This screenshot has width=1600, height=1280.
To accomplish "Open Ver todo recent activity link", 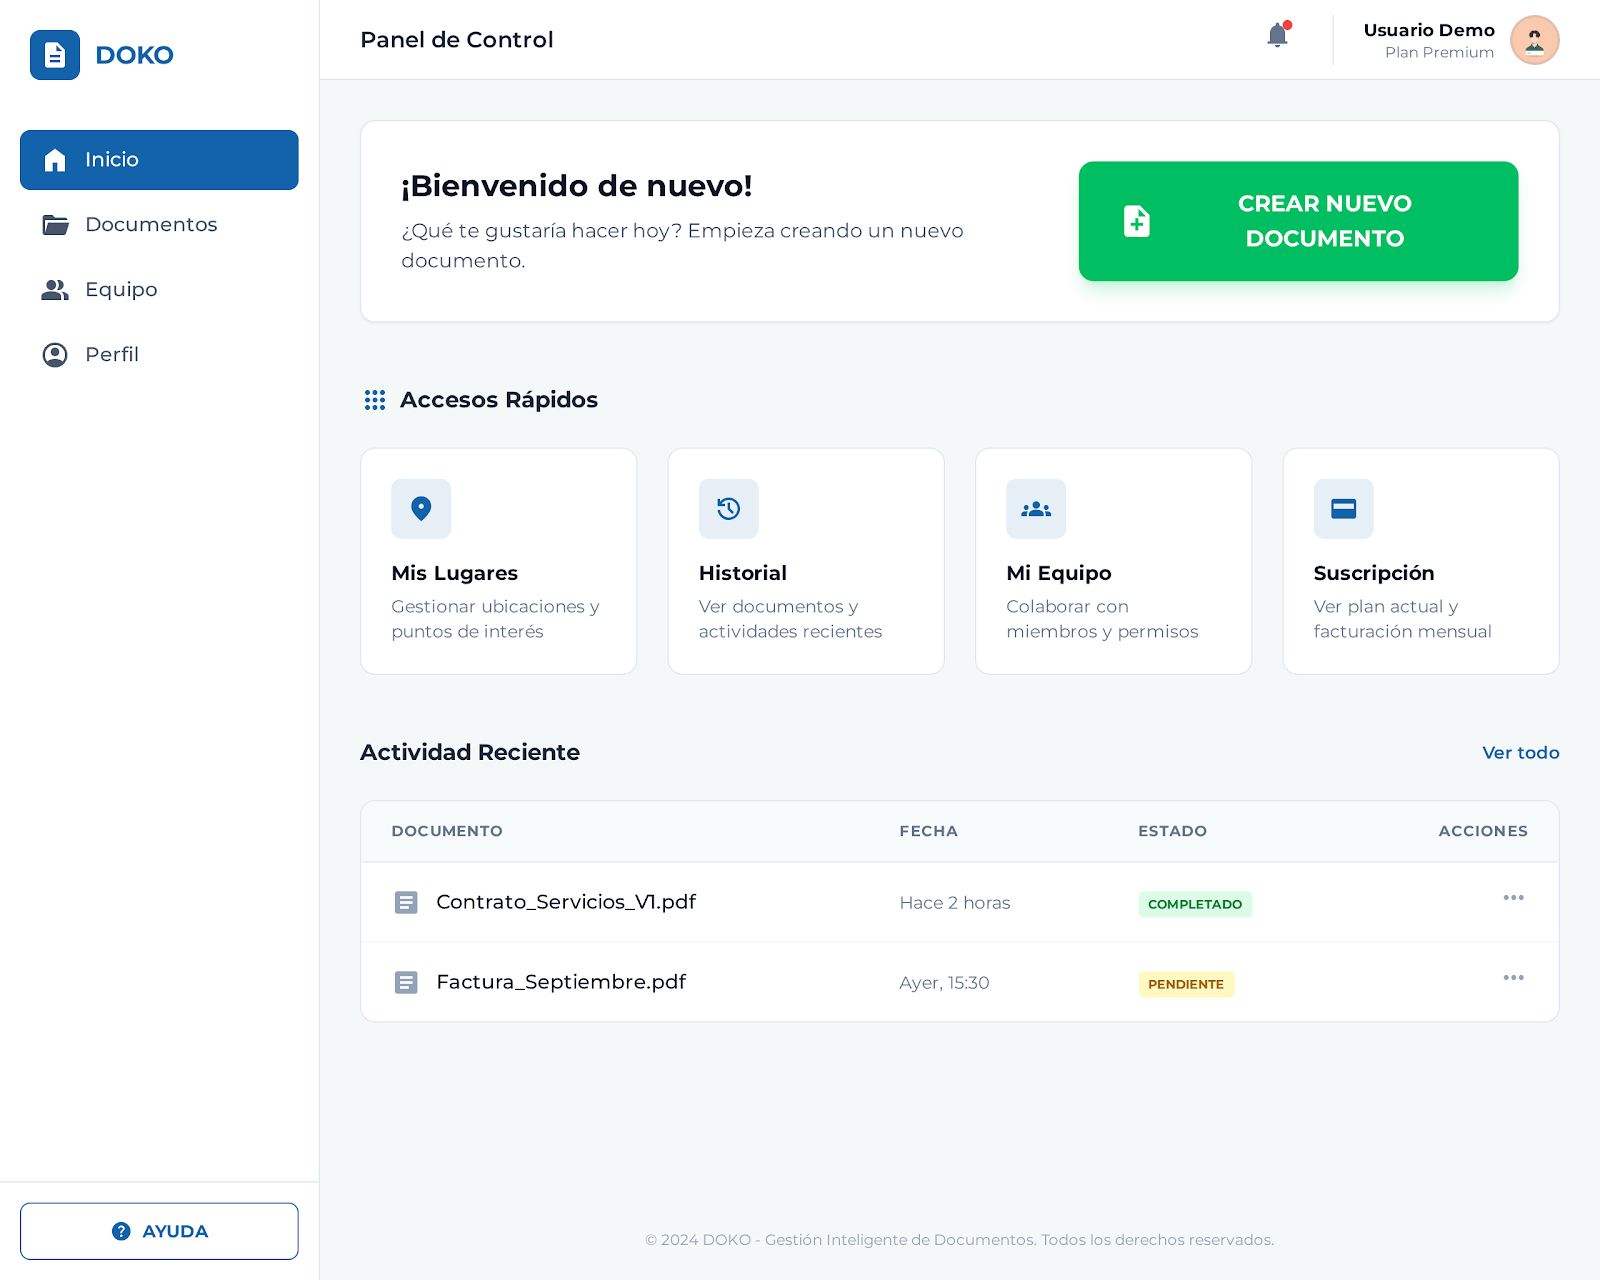I will 1520,753.
